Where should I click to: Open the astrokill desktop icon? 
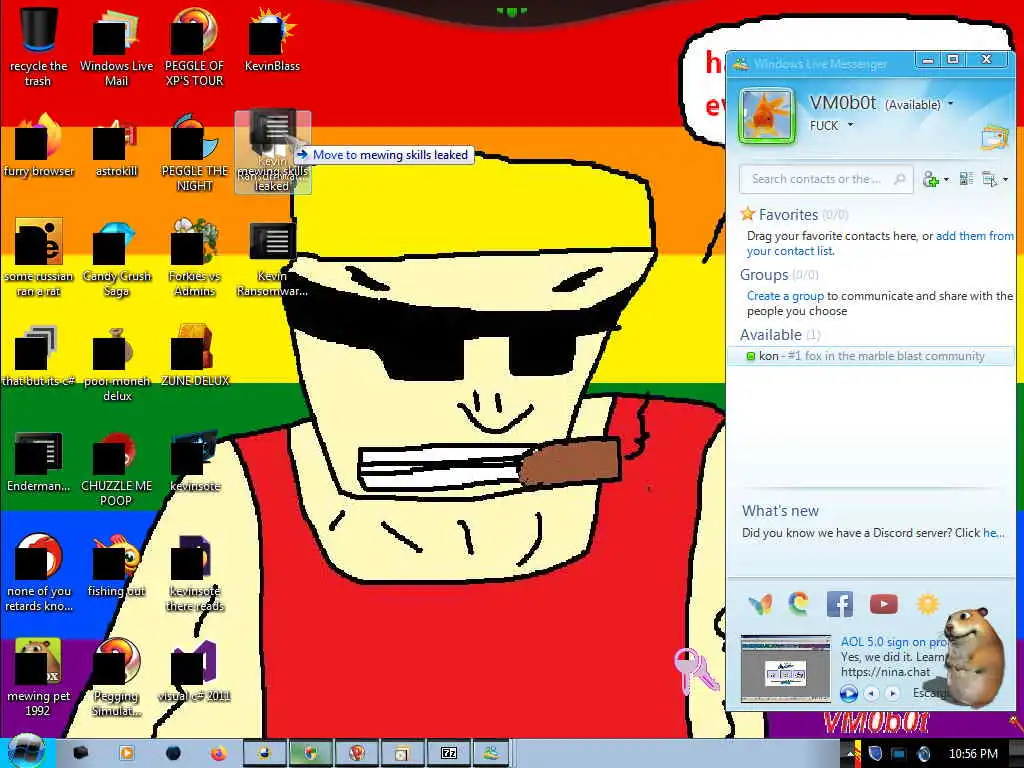(116, 145)
